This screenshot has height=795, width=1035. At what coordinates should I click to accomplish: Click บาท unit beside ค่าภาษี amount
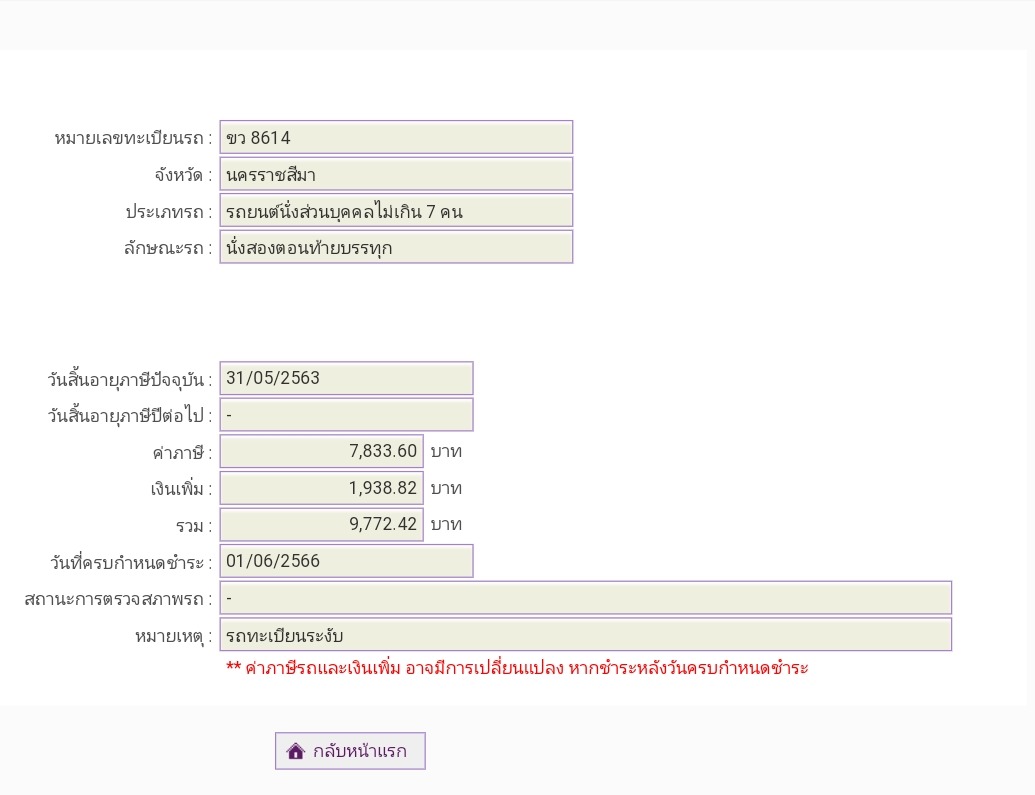[446, 452]
